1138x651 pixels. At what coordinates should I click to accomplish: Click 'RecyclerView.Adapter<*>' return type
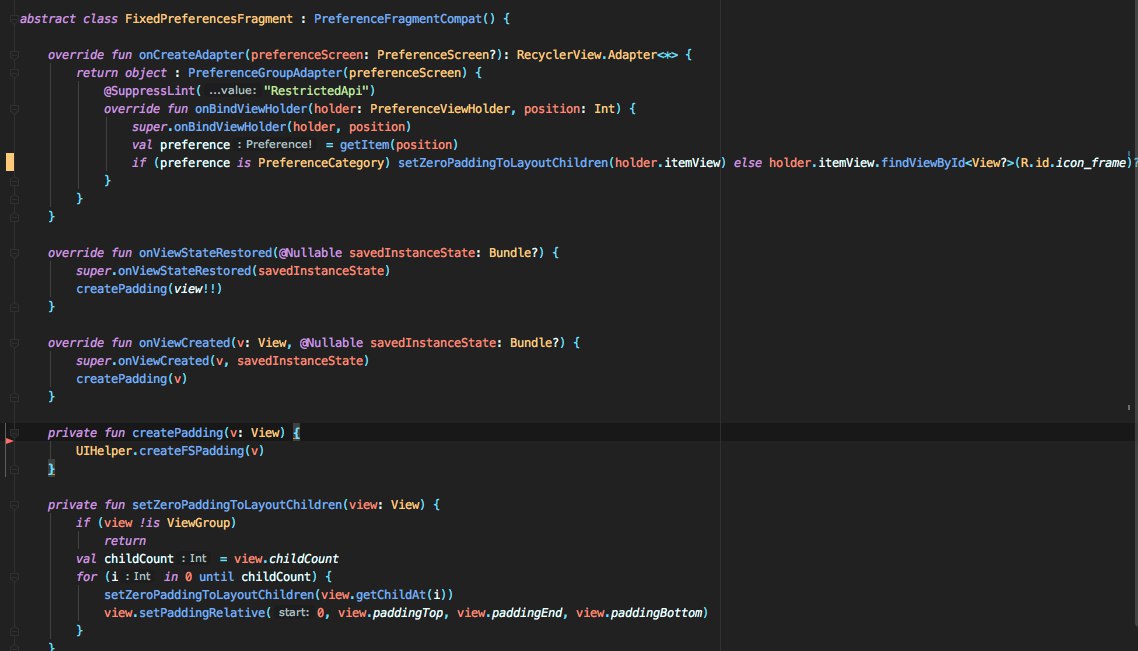(597, 55)
